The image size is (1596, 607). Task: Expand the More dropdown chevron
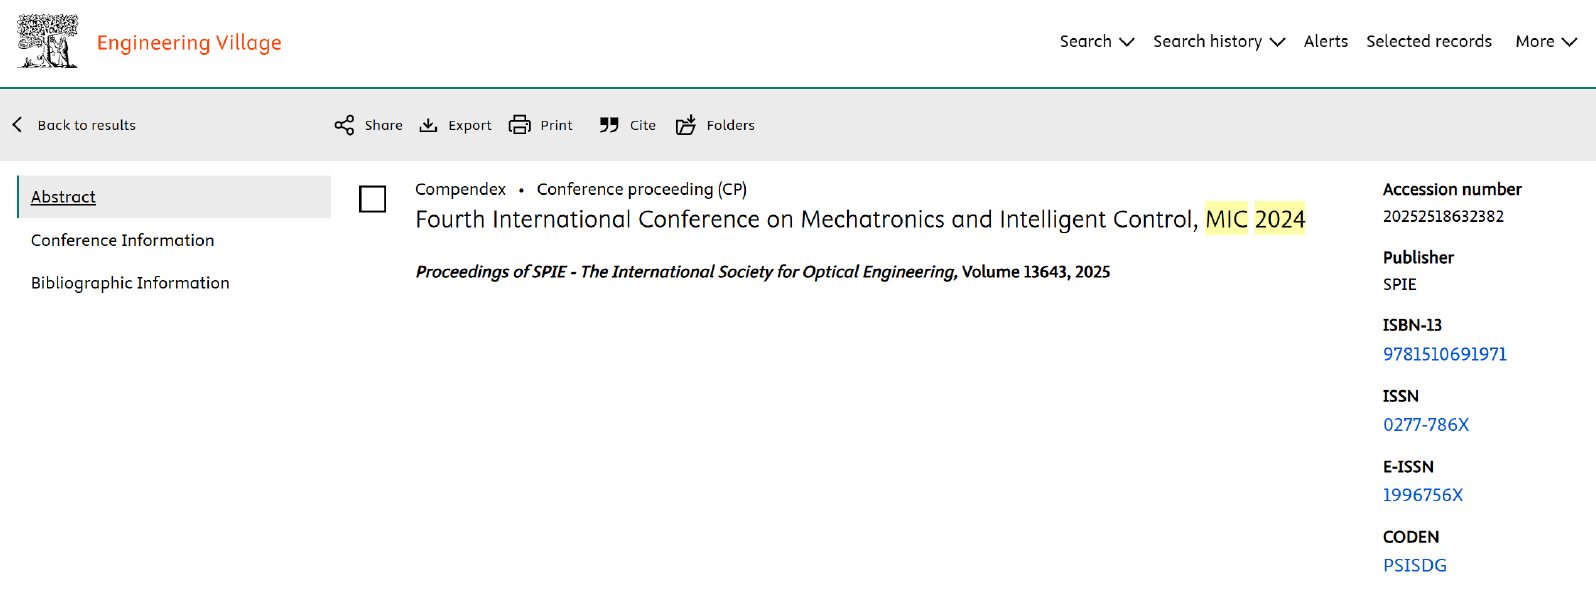click(1569, 42)
